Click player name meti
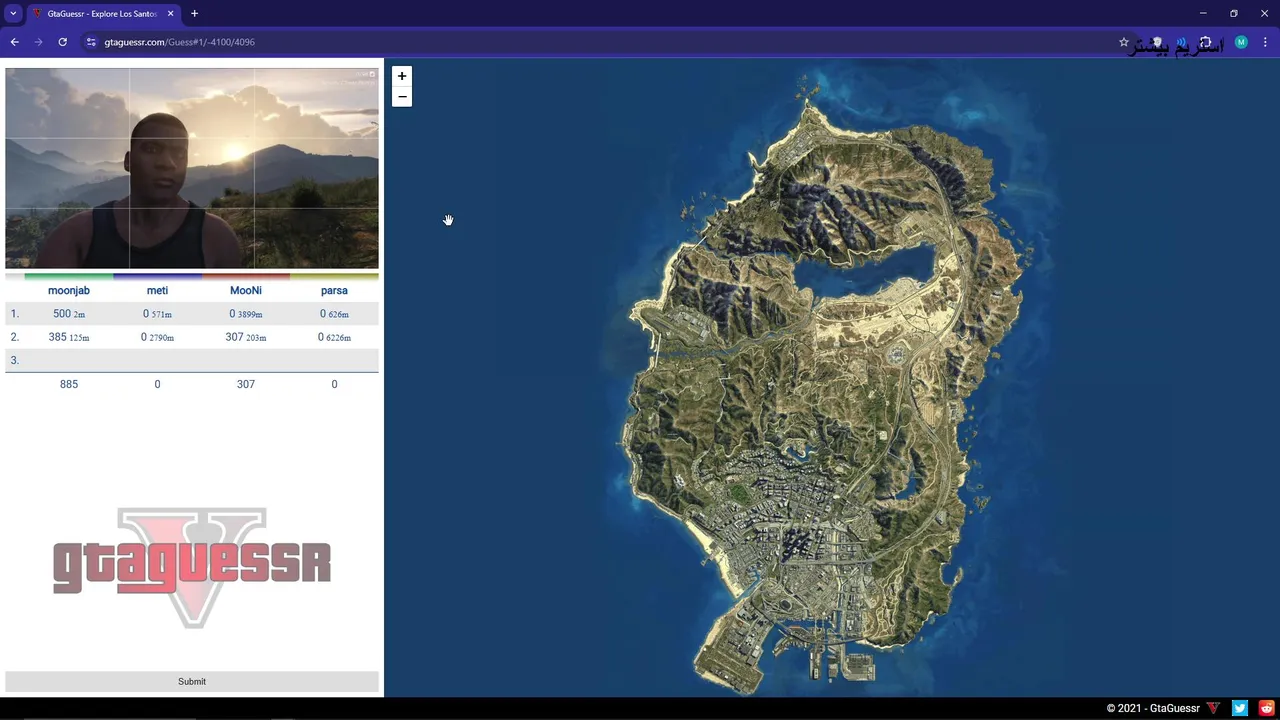This screenshot has height=720, width=1280. click(x=157, y=290)
